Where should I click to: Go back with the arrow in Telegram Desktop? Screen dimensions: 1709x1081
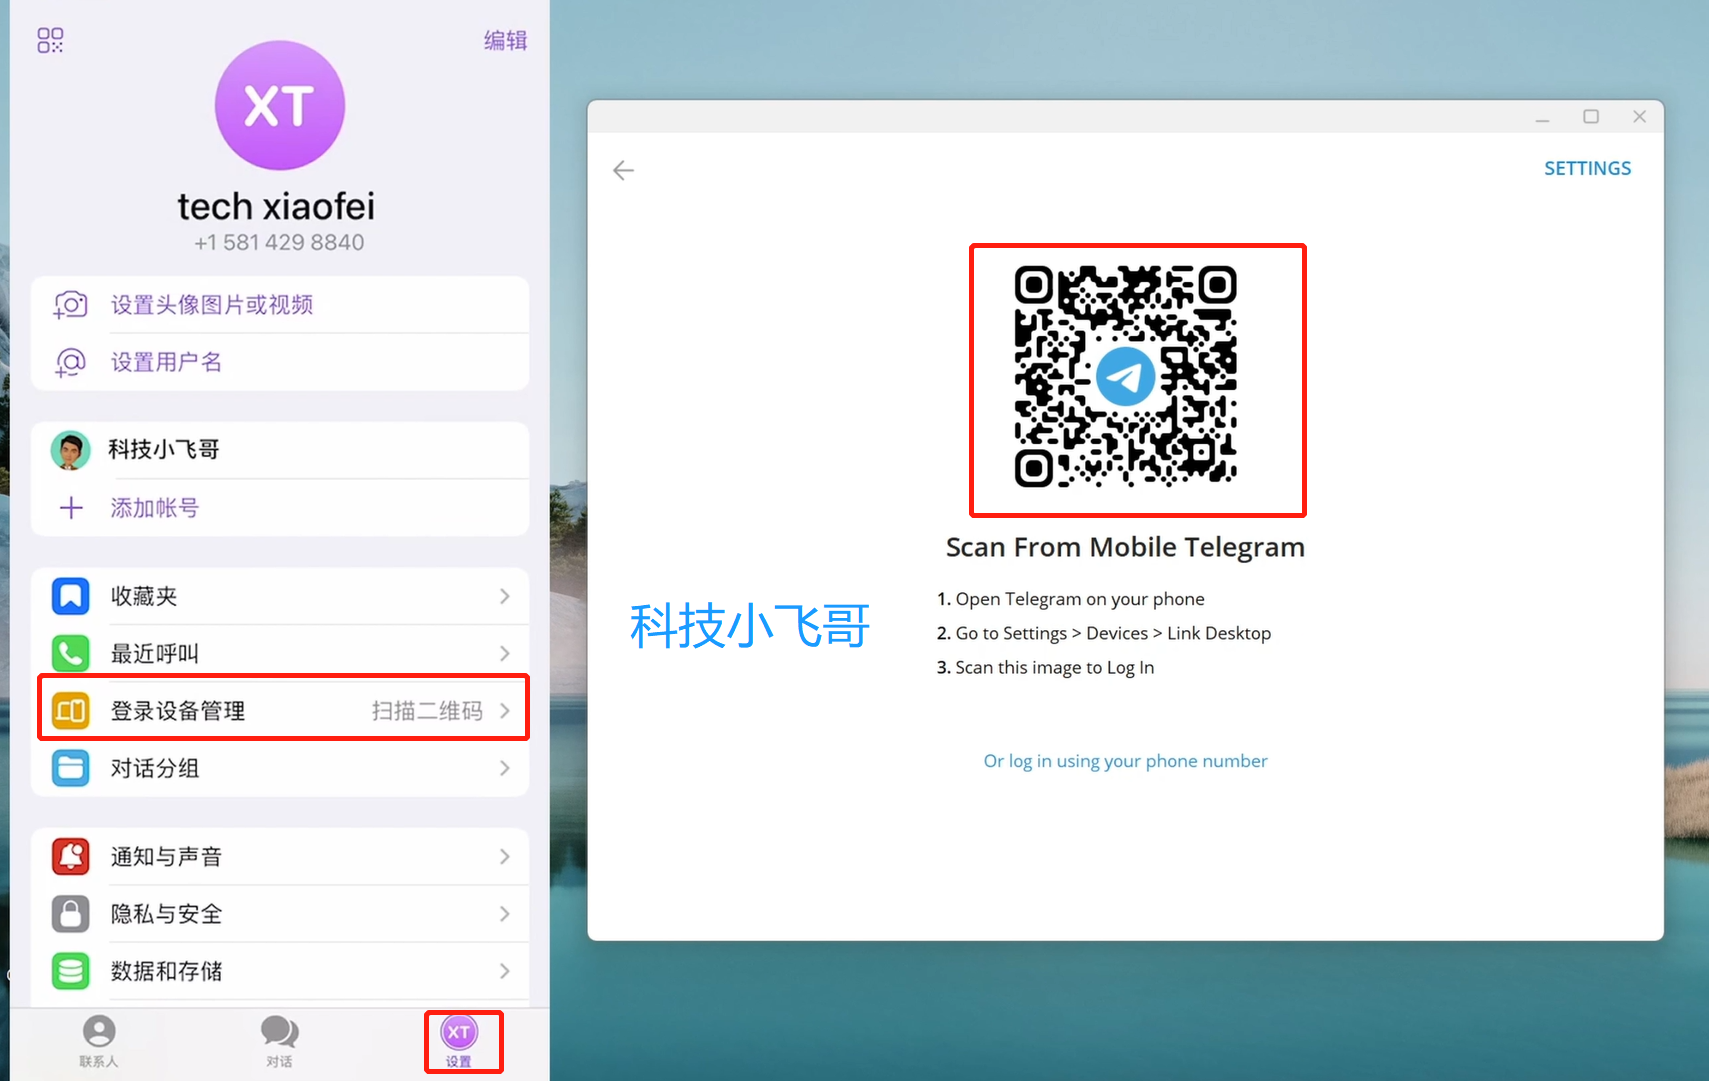click(624, 170)
